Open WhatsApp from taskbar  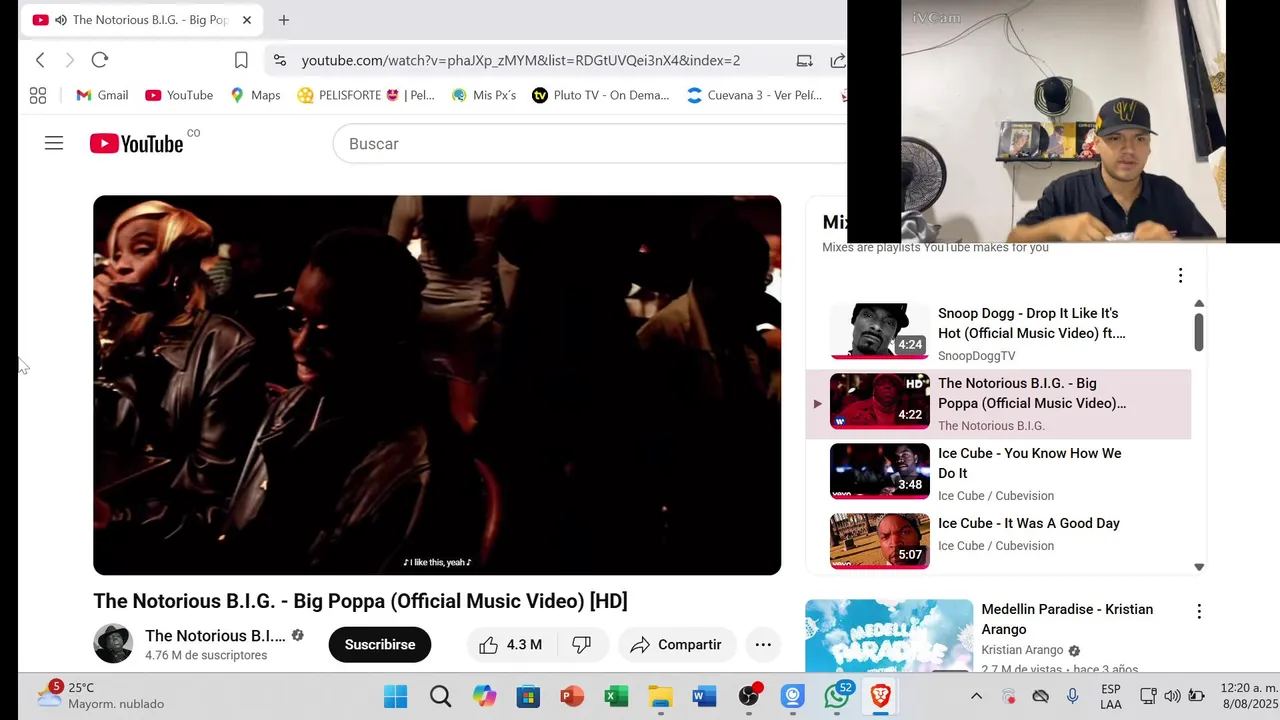pos(837,696)
